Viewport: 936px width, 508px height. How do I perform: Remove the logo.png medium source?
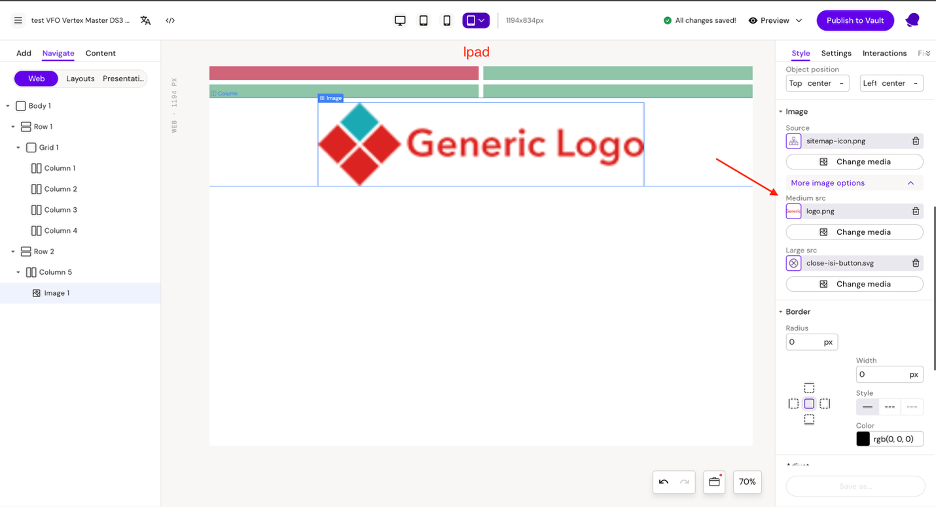pos(915,211)
